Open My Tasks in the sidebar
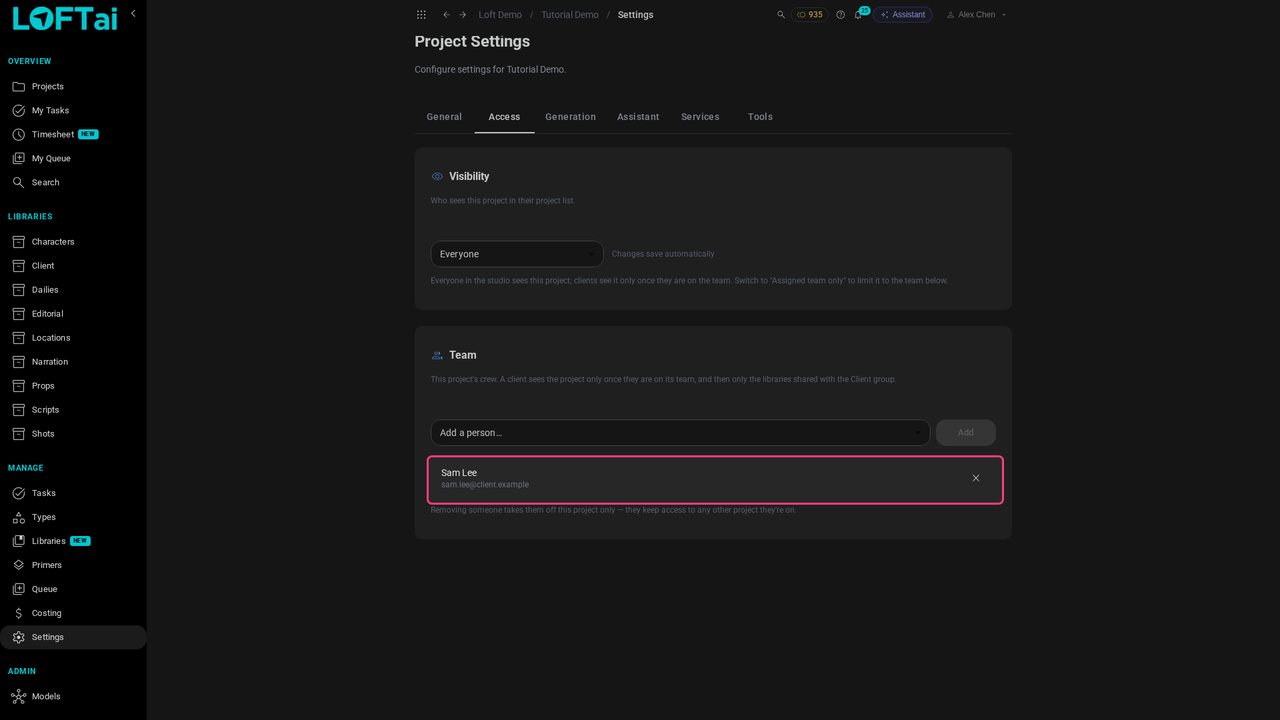The image size is (1280, 720). [x=73, y=111]
